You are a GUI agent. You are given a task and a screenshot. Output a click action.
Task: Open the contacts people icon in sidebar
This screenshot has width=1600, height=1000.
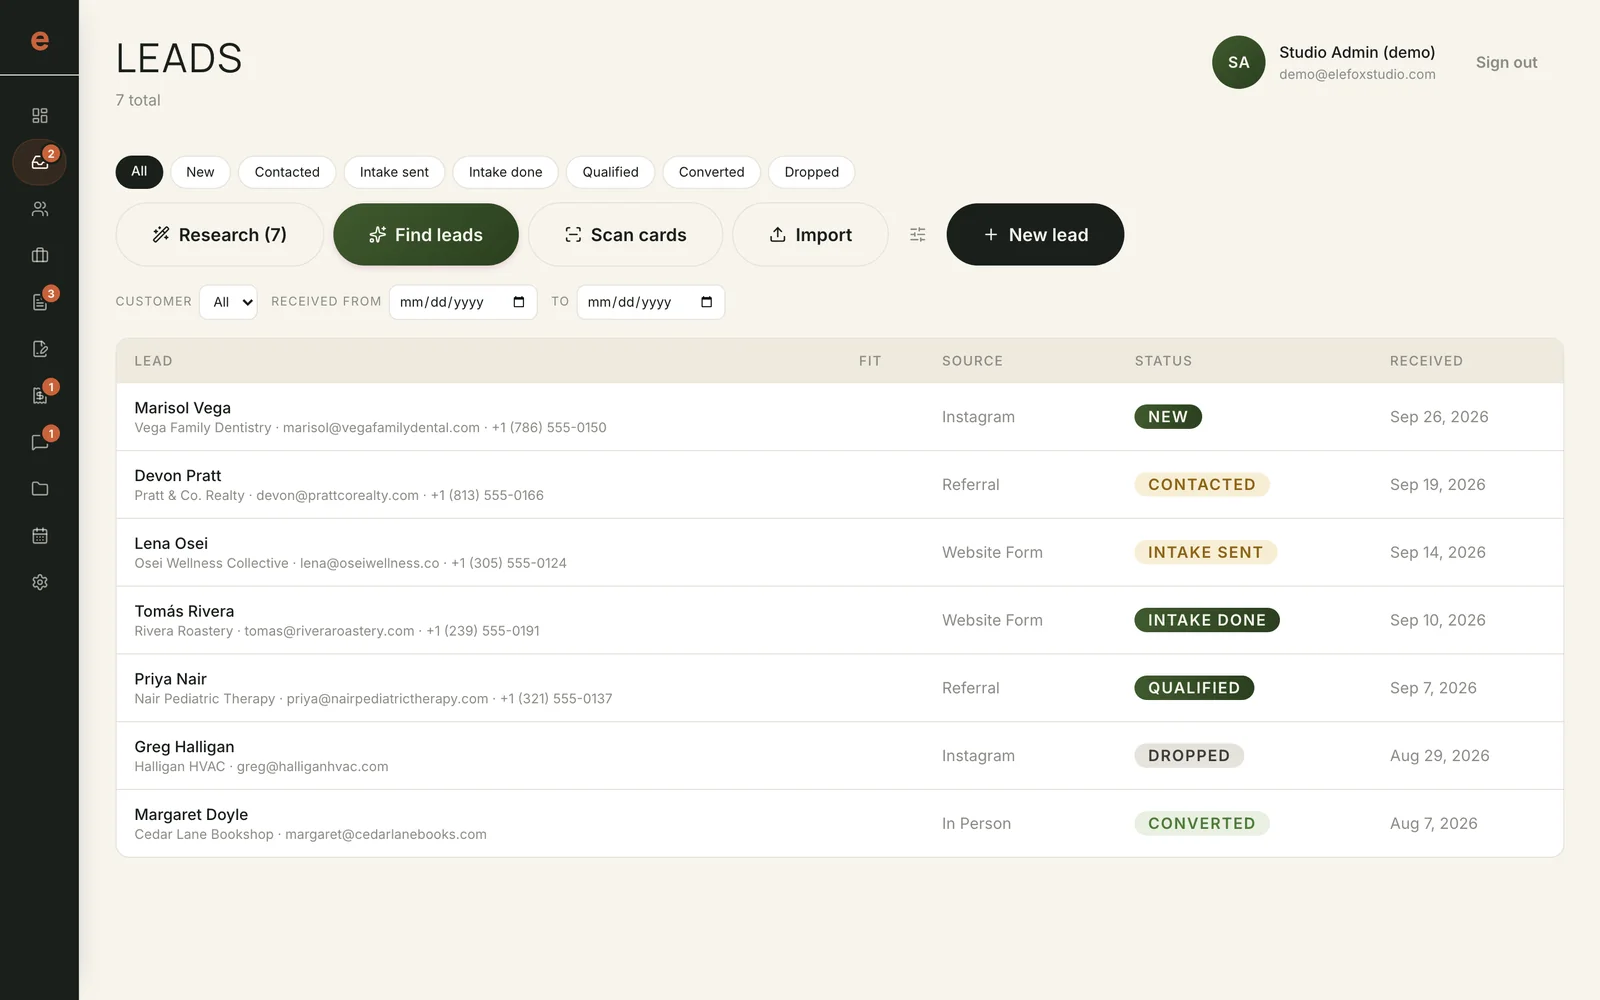pyautogui.click(x=40, y=209)
